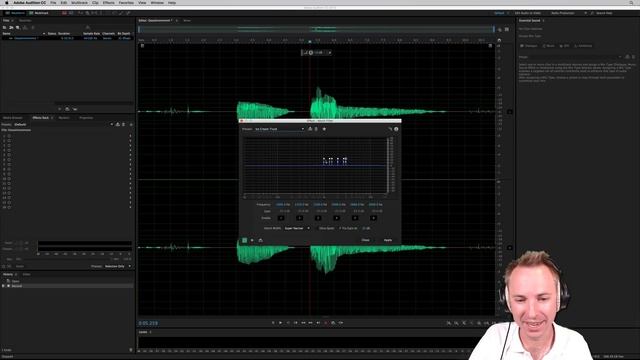The width and height of the screenshot is (640, 360).
Task: Click the Import File icon in Files panel
Action: pos(11,27)
